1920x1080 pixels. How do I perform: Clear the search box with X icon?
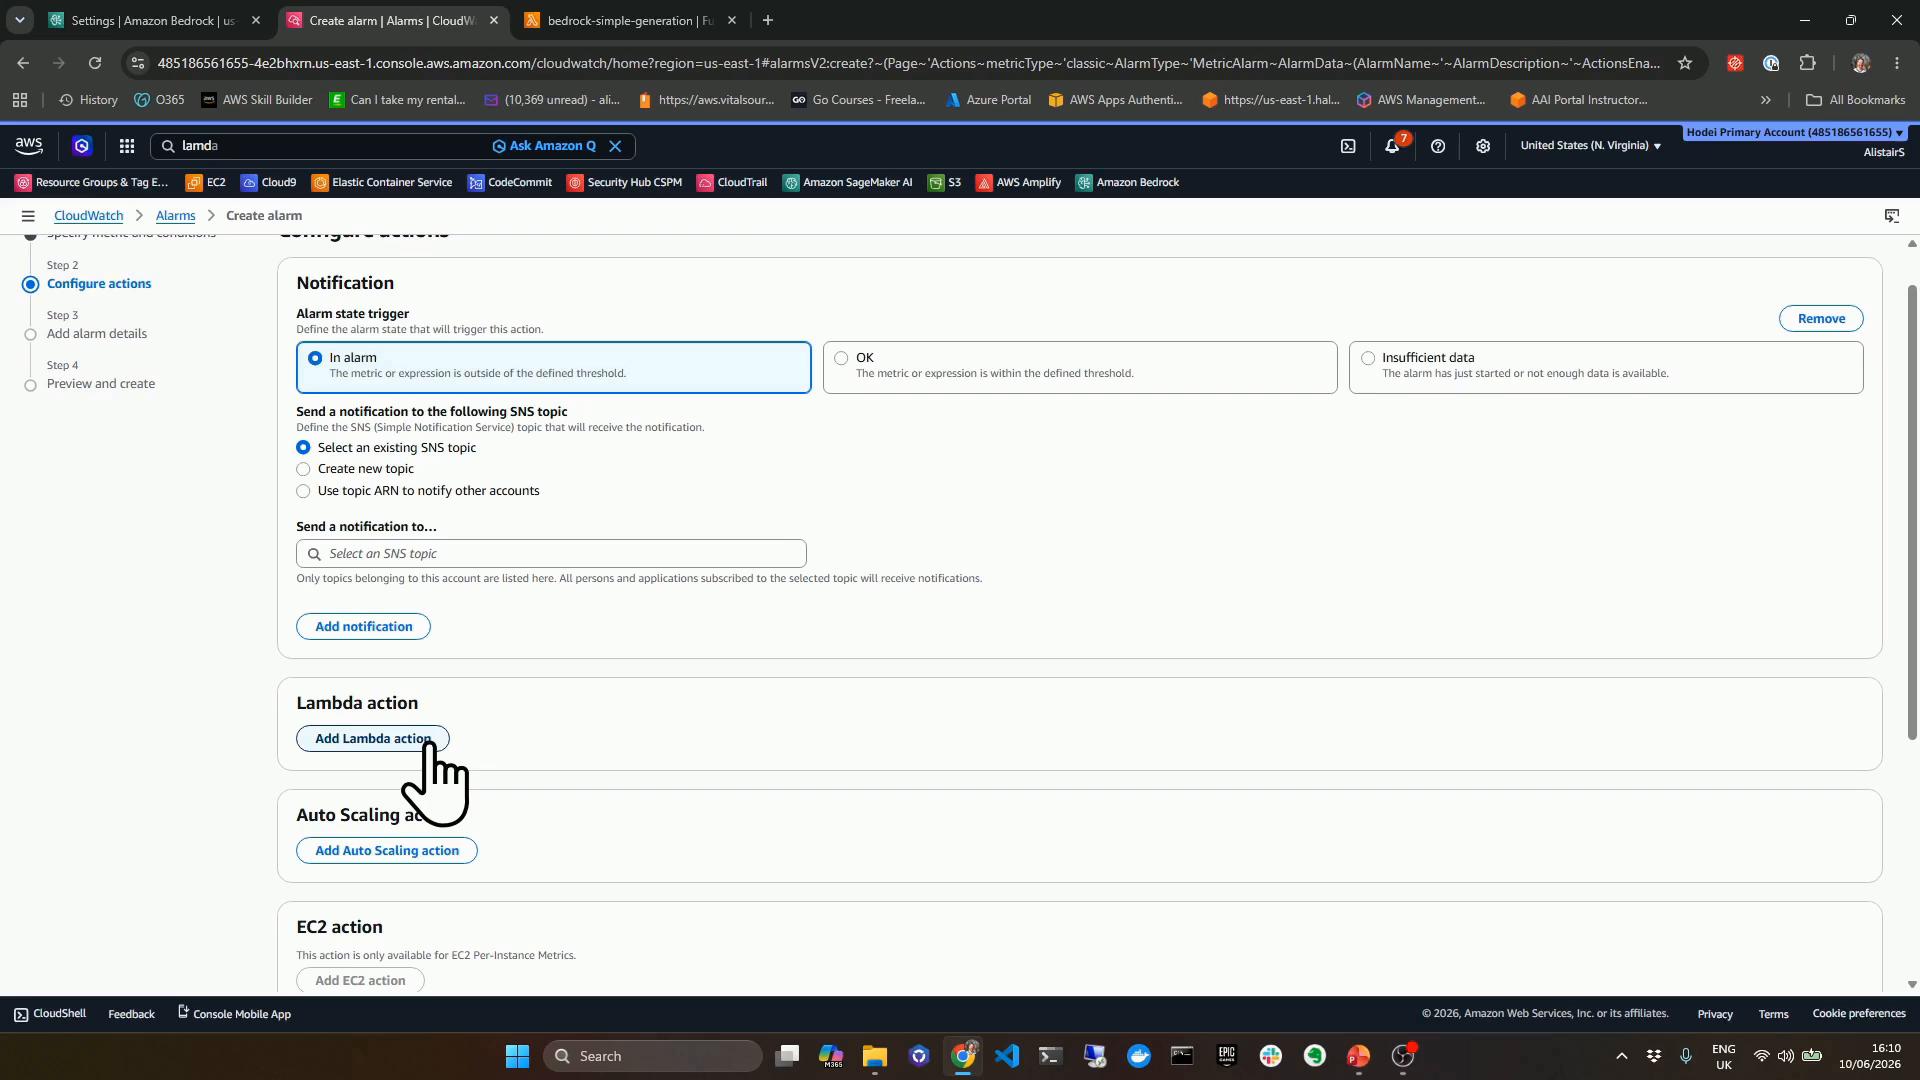point(616,146)
